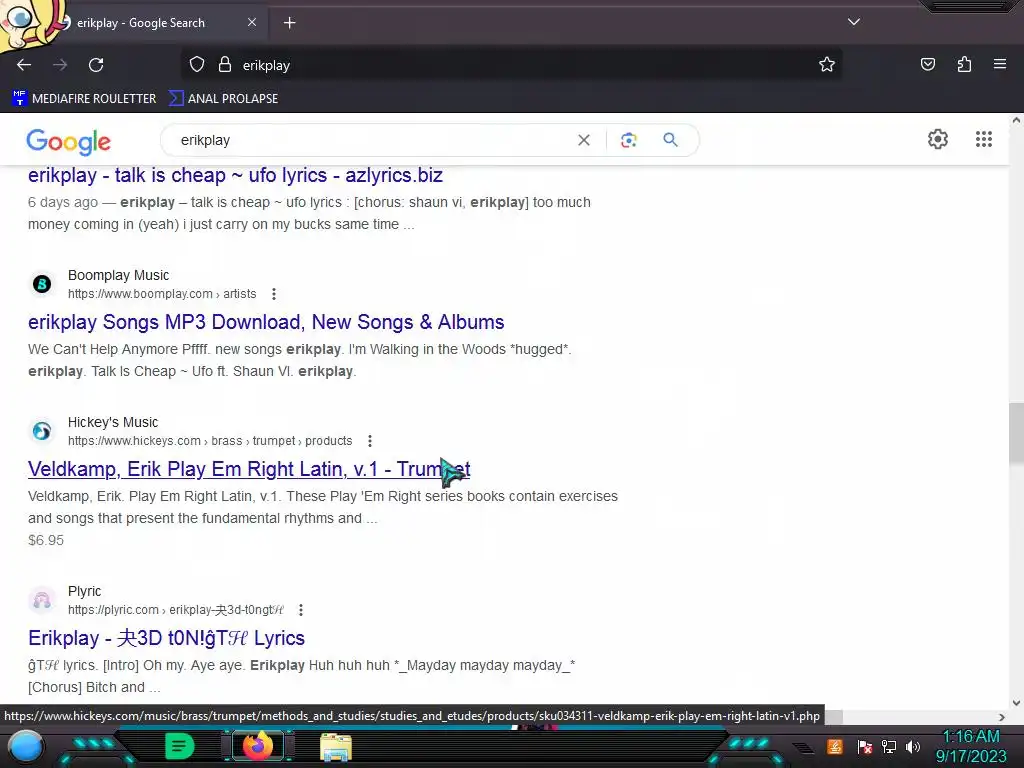This screenshot has height=768, width=1024.
Task: Click the taskbar clock showing 1:16 AM
Action: tap(971, 746)
